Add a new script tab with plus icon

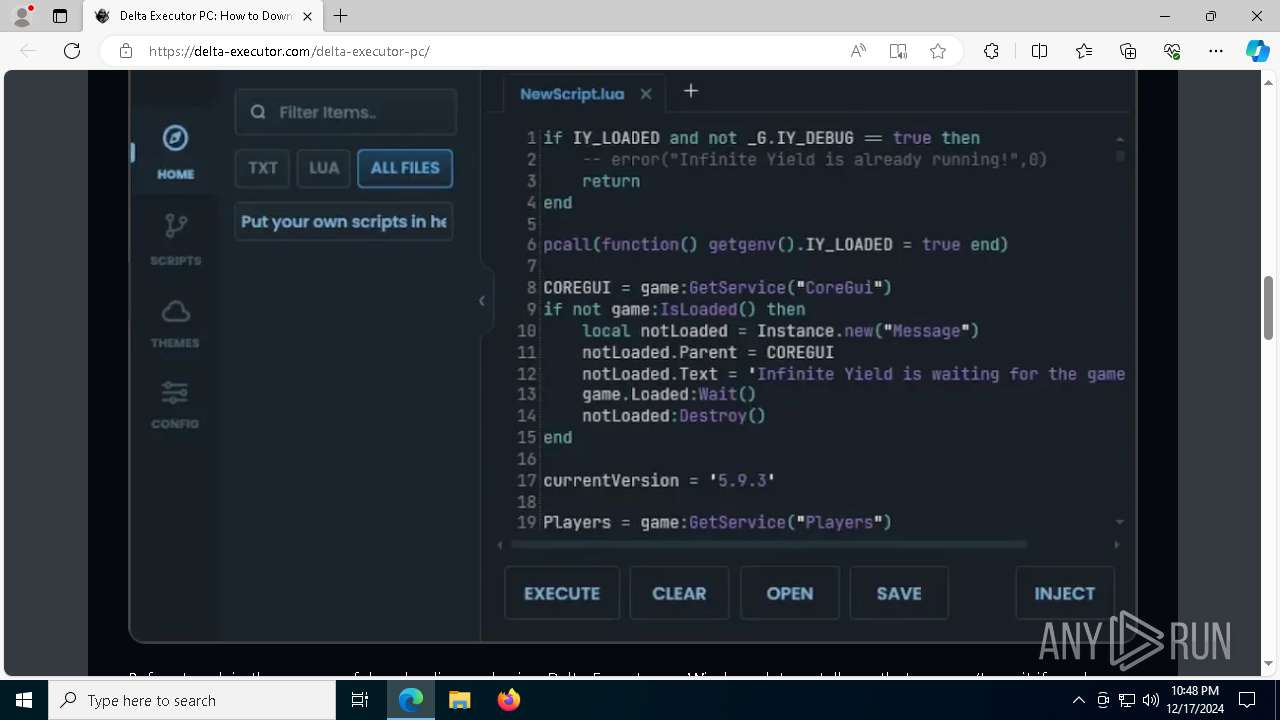[x=691, y=91]
